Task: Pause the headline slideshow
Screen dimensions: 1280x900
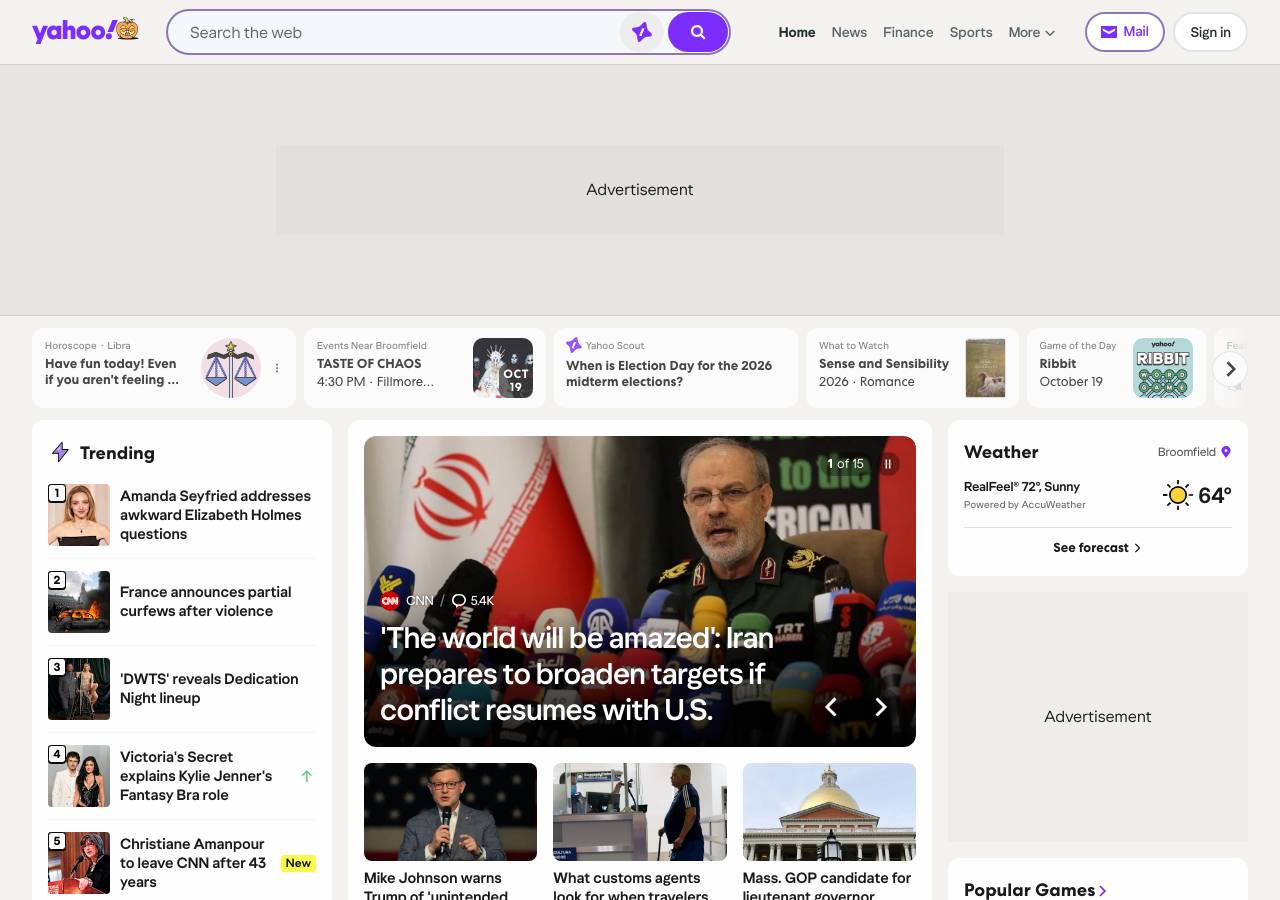Action: tap(887, 464)
